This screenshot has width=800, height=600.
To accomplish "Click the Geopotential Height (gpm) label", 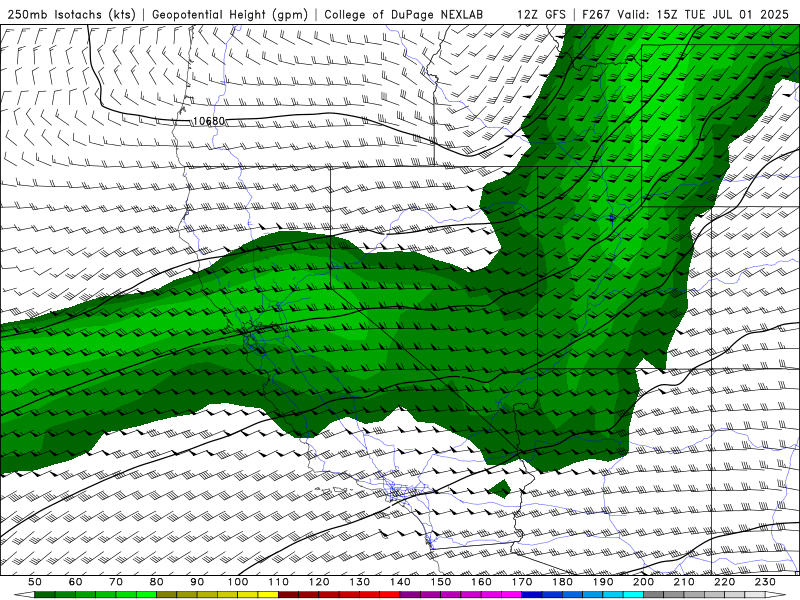I will point(230,14).
